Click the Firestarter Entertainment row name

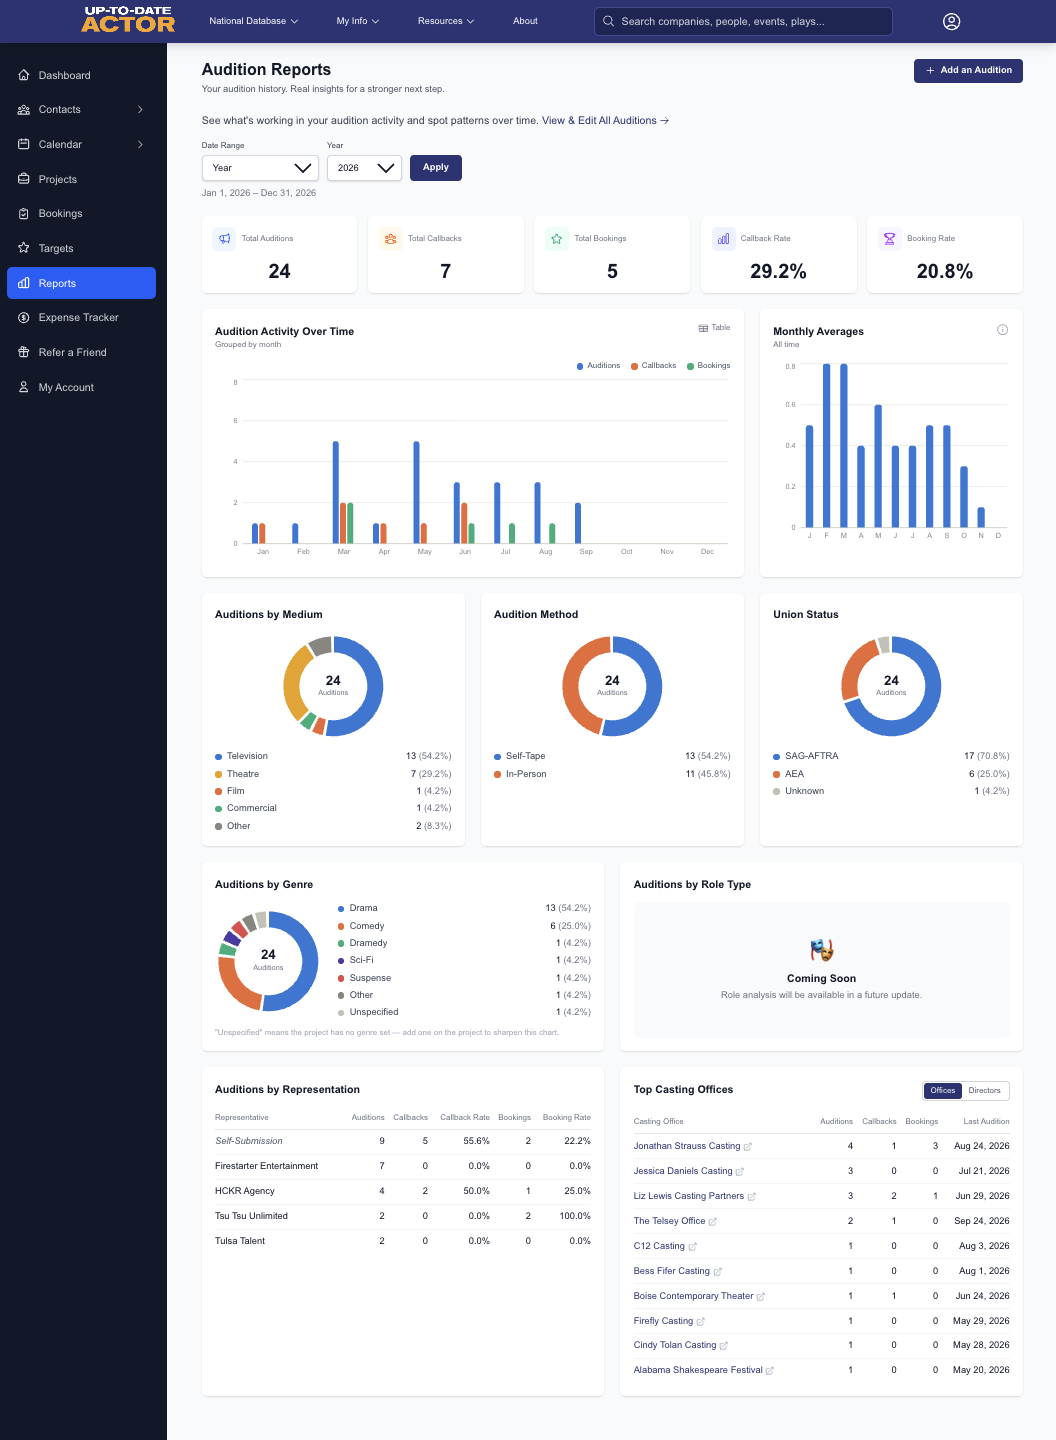tap(267, 1166)
